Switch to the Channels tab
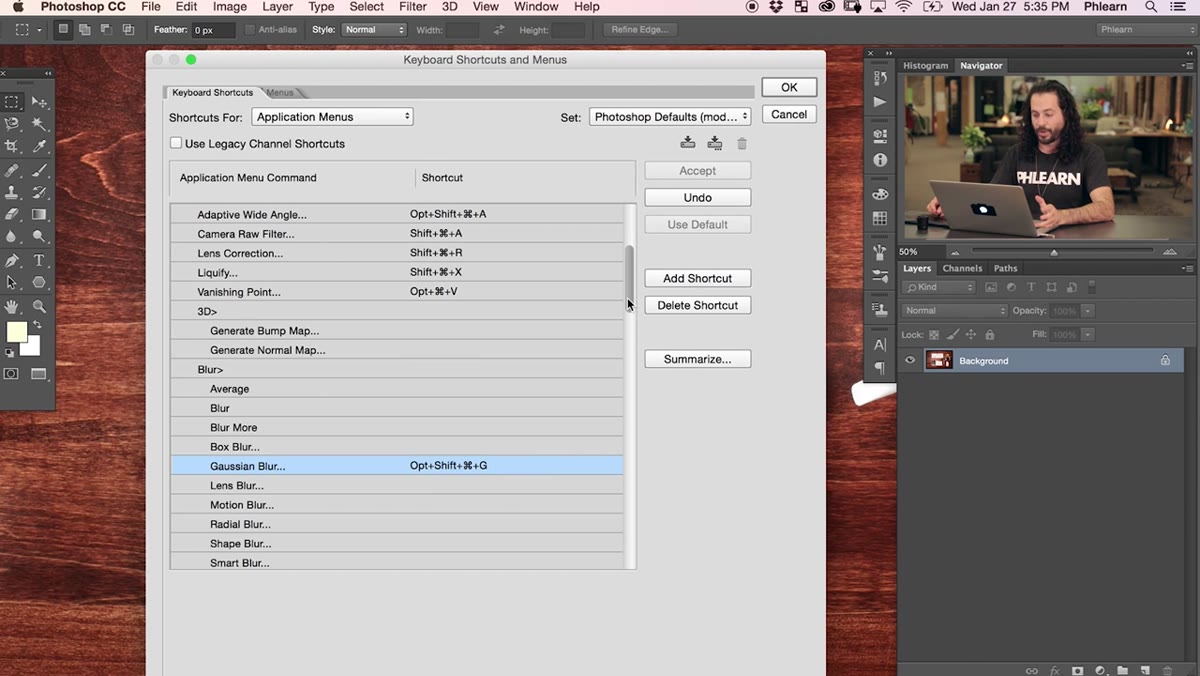This screenshot has width=1200, height=676. [x=962, y=268]
